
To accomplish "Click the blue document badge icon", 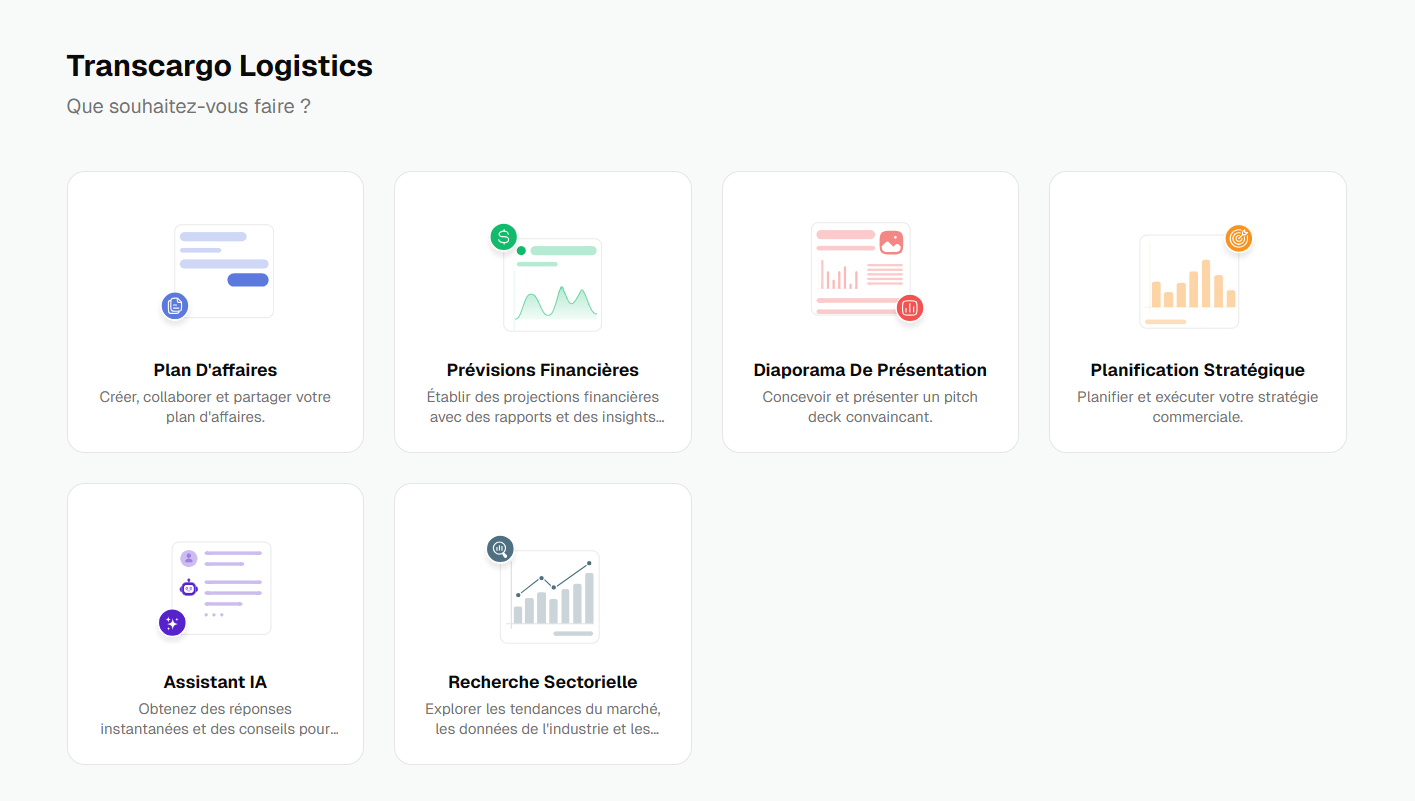I will 175,306.
